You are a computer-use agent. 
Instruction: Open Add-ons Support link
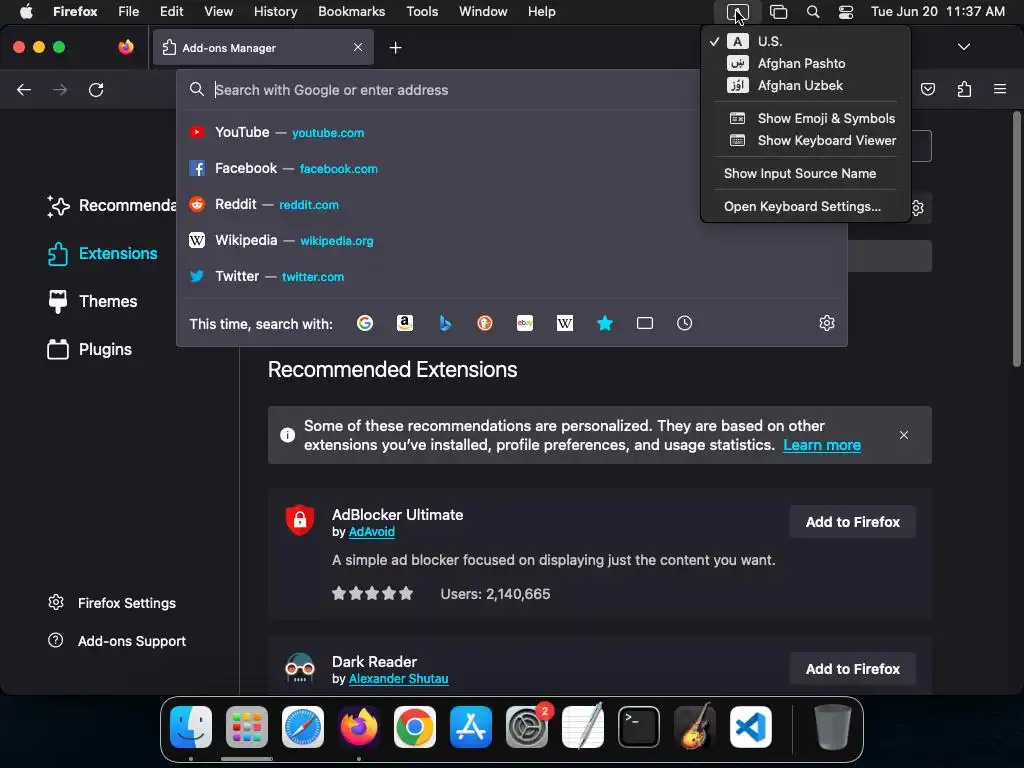coord(117,641)
